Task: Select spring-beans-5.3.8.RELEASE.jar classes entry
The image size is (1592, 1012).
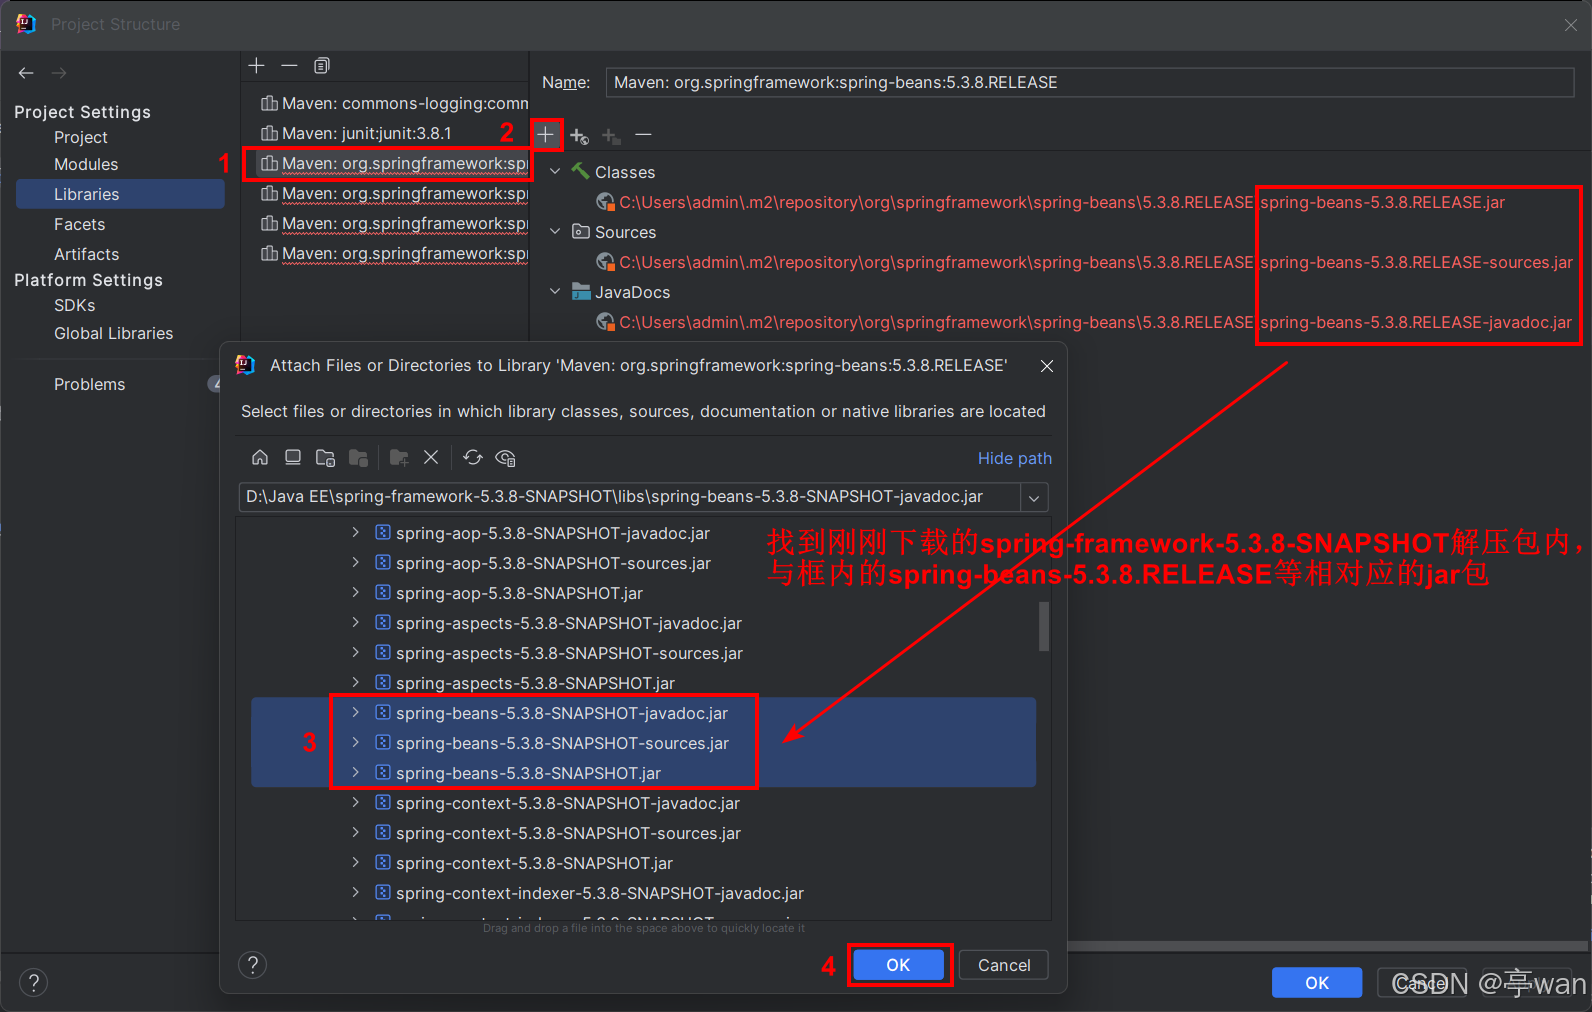Action: click(x=1050, y=202)
